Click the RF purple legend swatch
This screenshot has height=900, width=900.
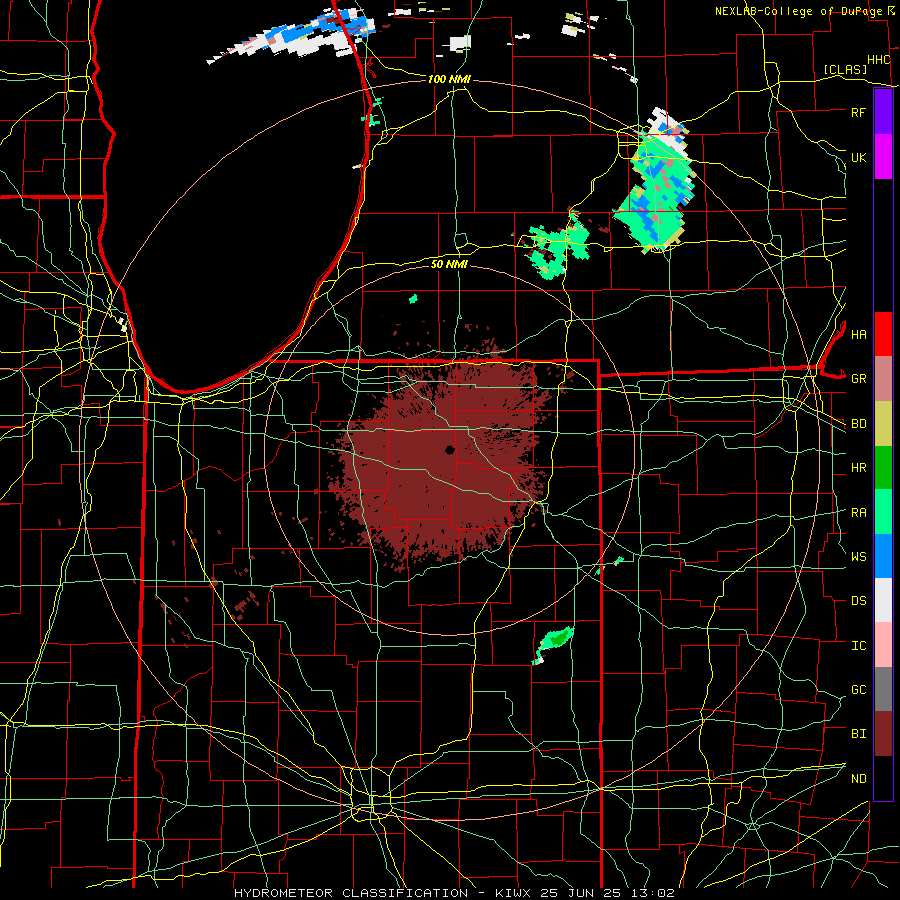pos(883,112)
